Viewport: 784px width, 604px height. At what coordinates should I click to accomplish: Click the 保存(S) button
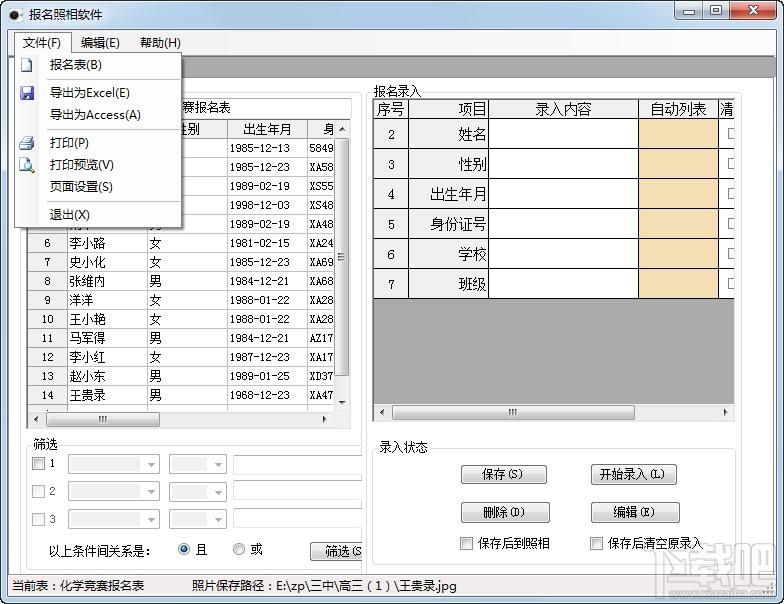click(x=504, y=474)
